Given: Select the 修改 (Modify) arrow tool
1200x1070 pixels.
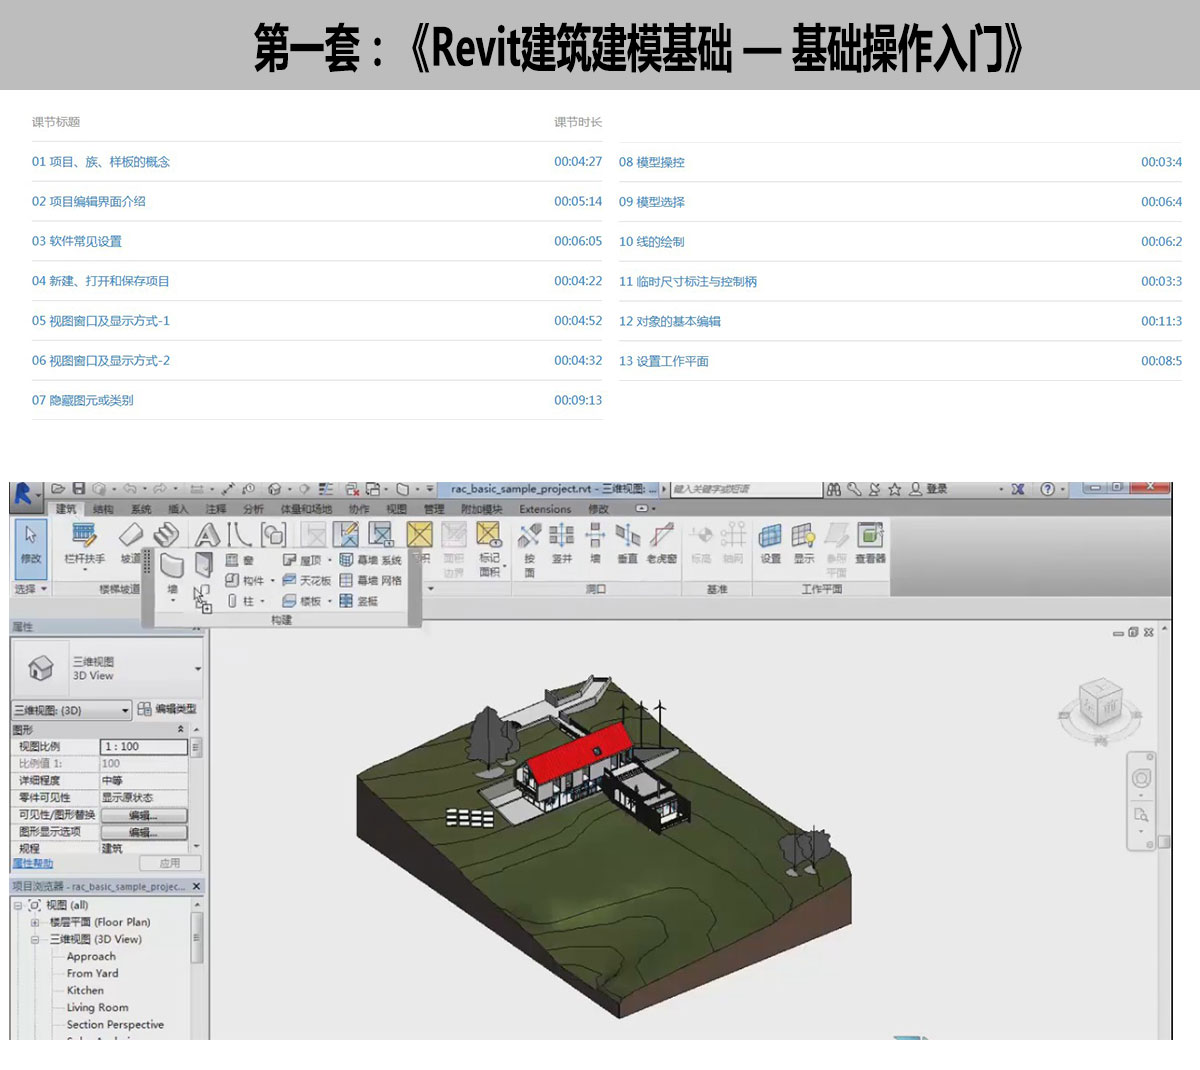Looking at the screenshot, I should pos(31,545).
